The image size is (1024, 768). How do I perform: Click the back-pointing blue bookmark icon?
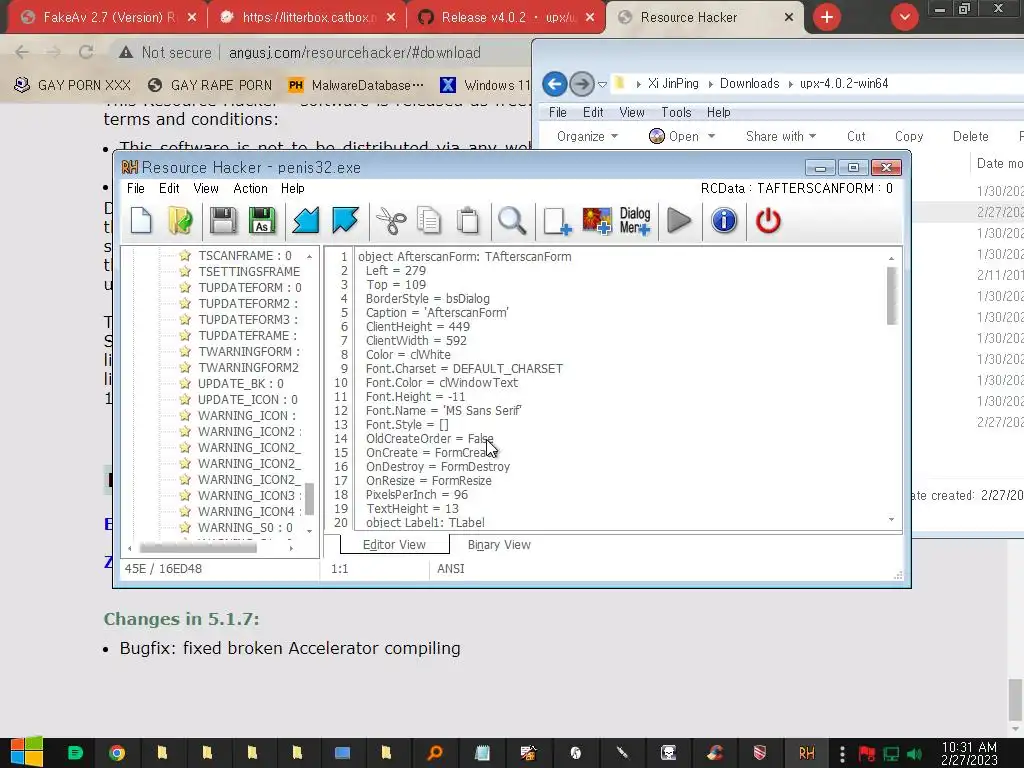306,221
